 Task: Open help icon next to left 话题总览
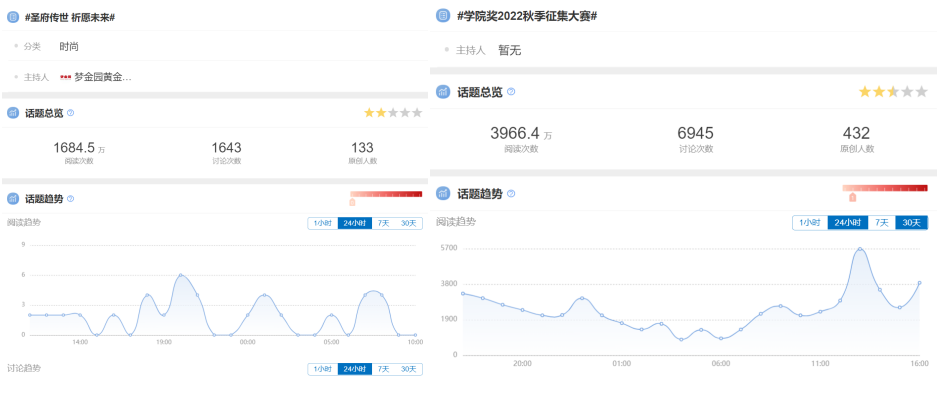click(x=71, y=113)
